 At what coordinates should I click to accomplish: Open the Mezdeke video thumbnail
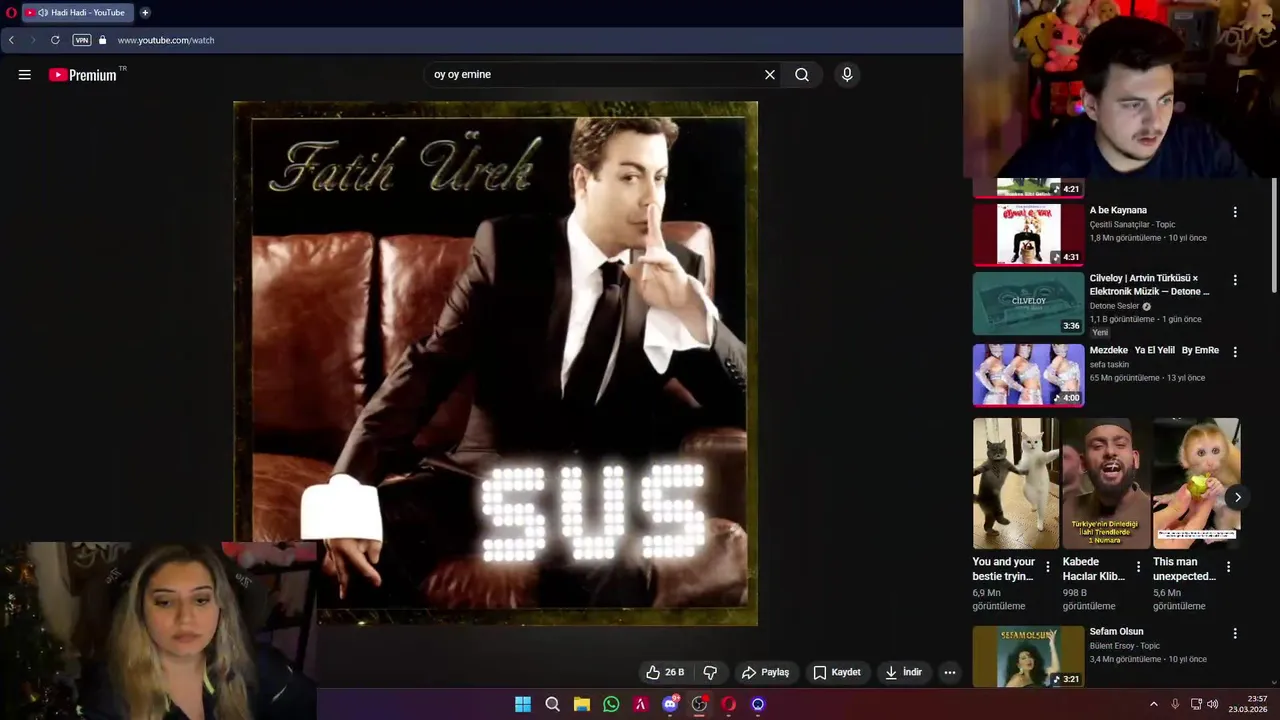[x=1028, y=375]
